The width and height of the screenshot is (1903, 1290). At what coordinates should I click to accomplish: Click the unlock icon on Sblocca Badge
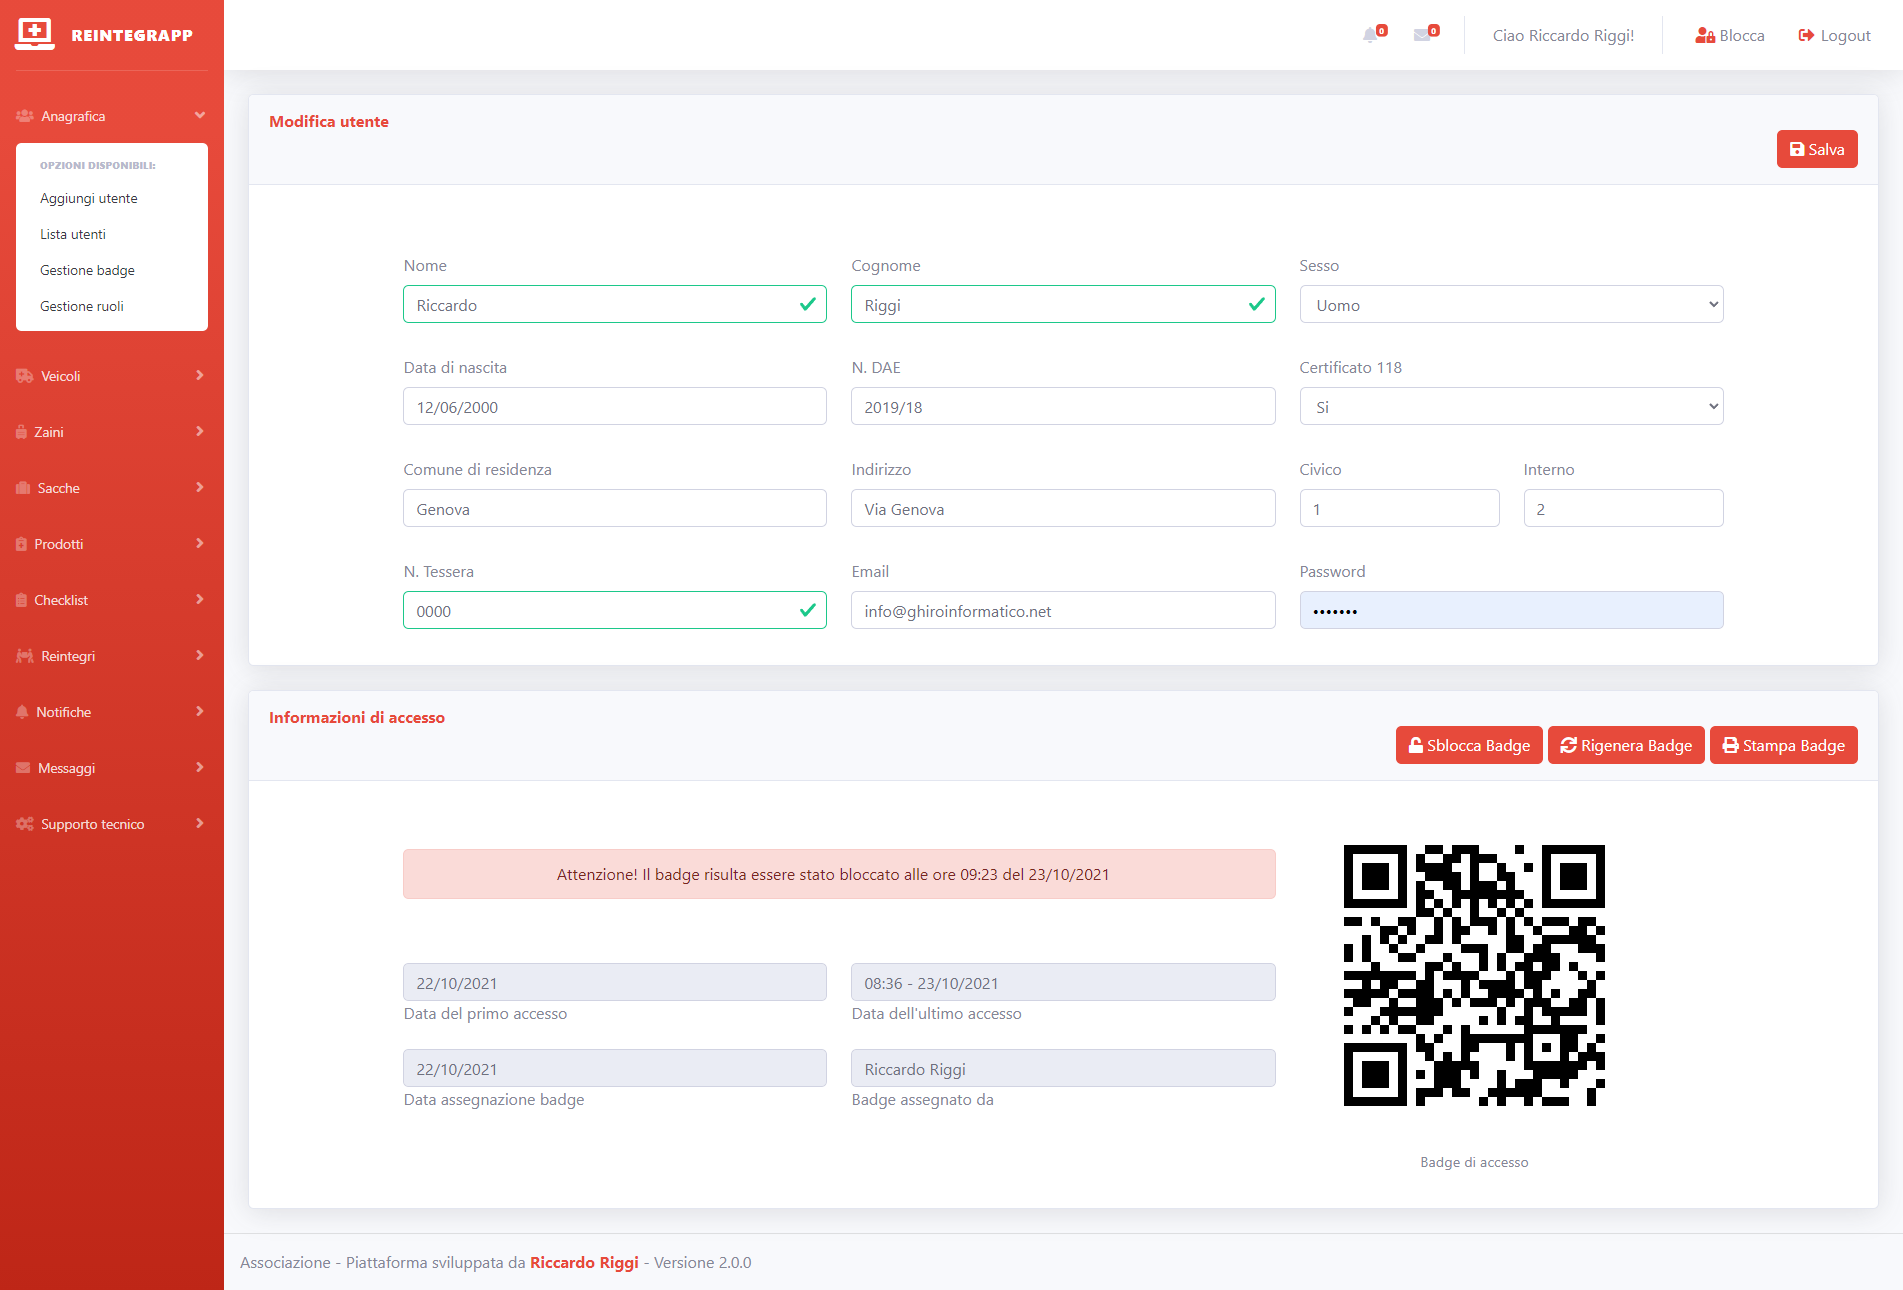click(1416, 745)
